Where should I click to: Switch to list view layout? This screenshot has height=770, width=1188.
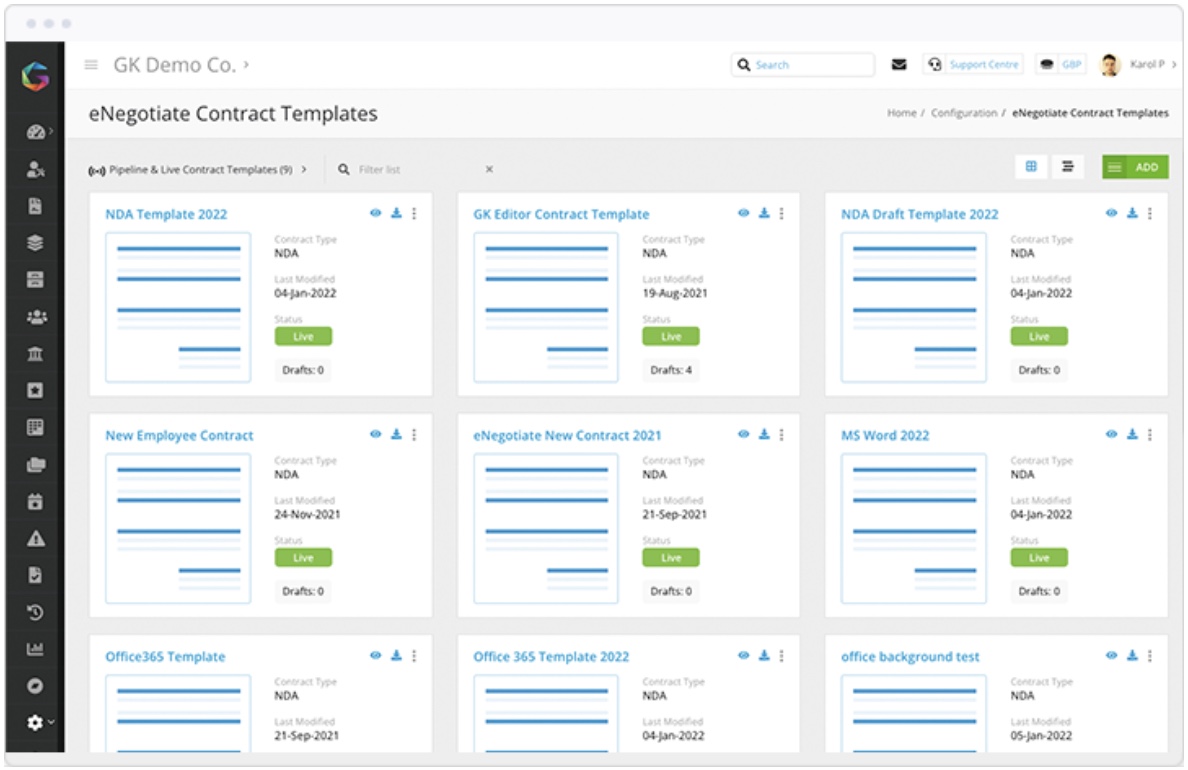(x=1068, y=168)
